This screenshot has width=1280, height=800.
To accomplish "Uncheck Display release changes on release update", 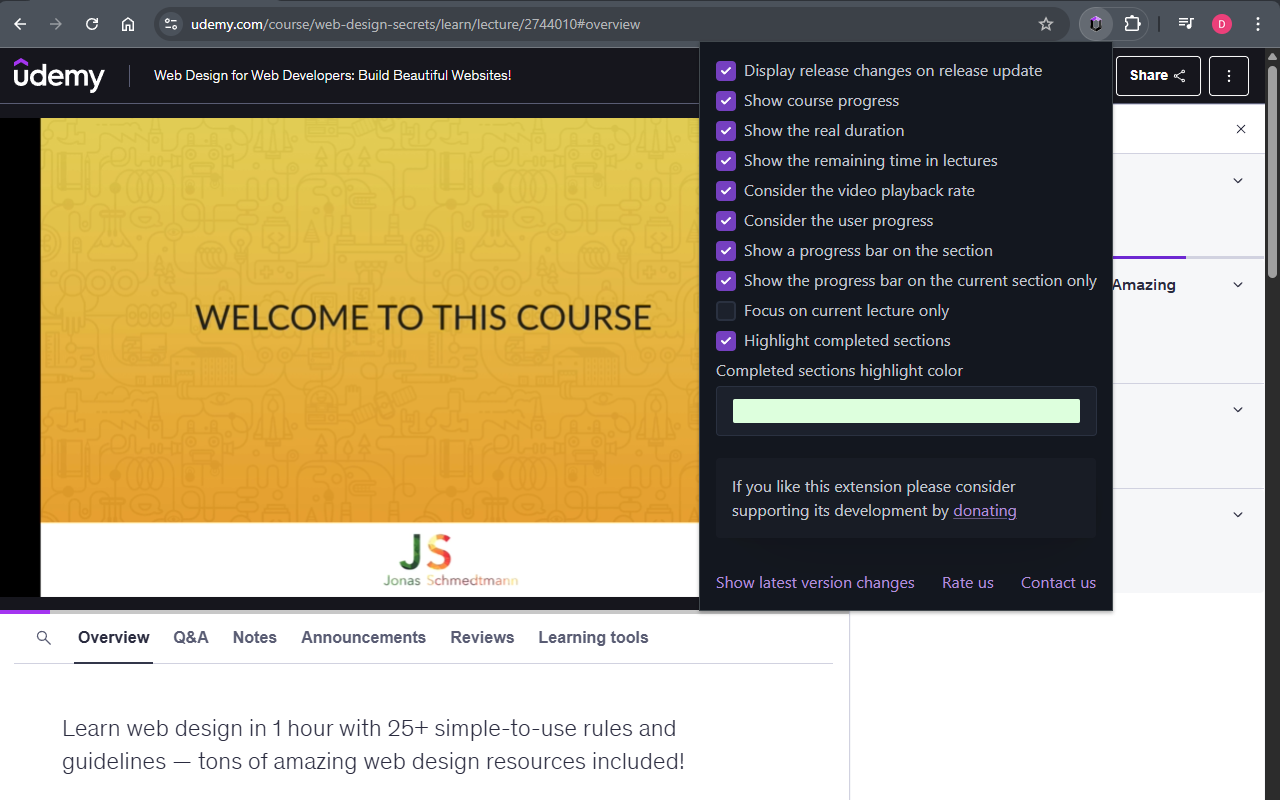I will (726, 71).
